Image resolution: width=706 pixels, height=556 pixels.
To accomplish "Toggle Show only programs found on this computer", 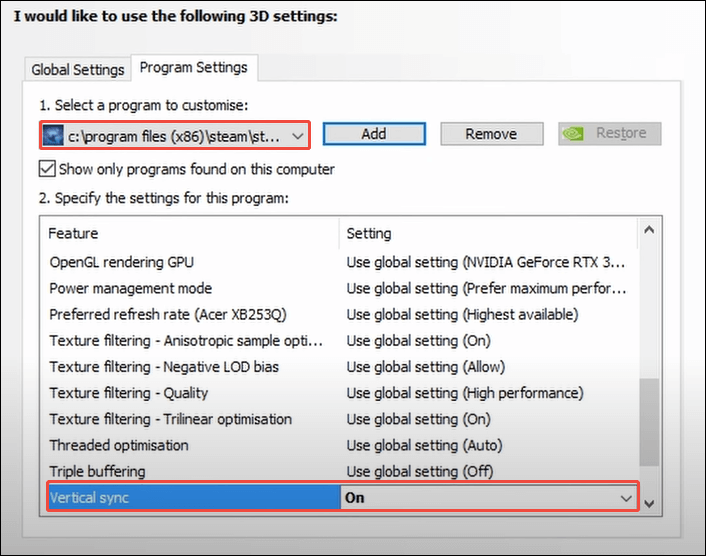I will [47, 169].
